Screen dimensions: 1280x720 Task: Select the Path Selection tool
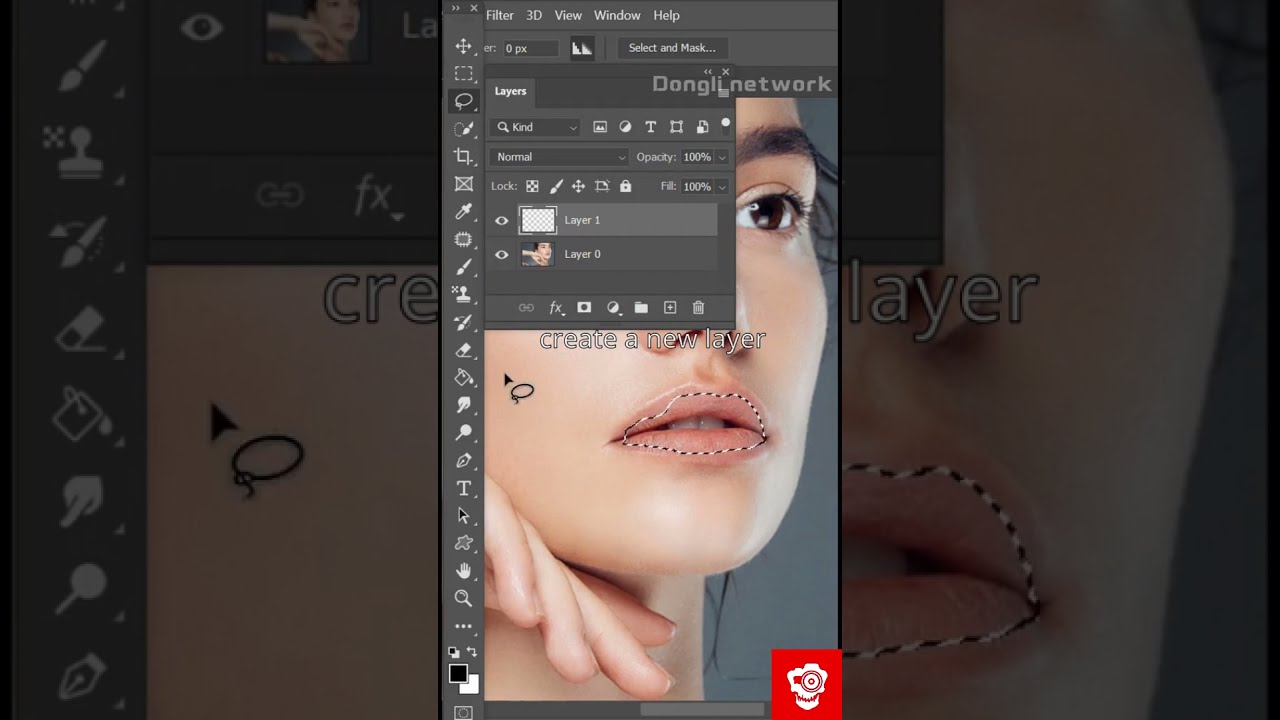pyautogui.click(x=464, y=515)
